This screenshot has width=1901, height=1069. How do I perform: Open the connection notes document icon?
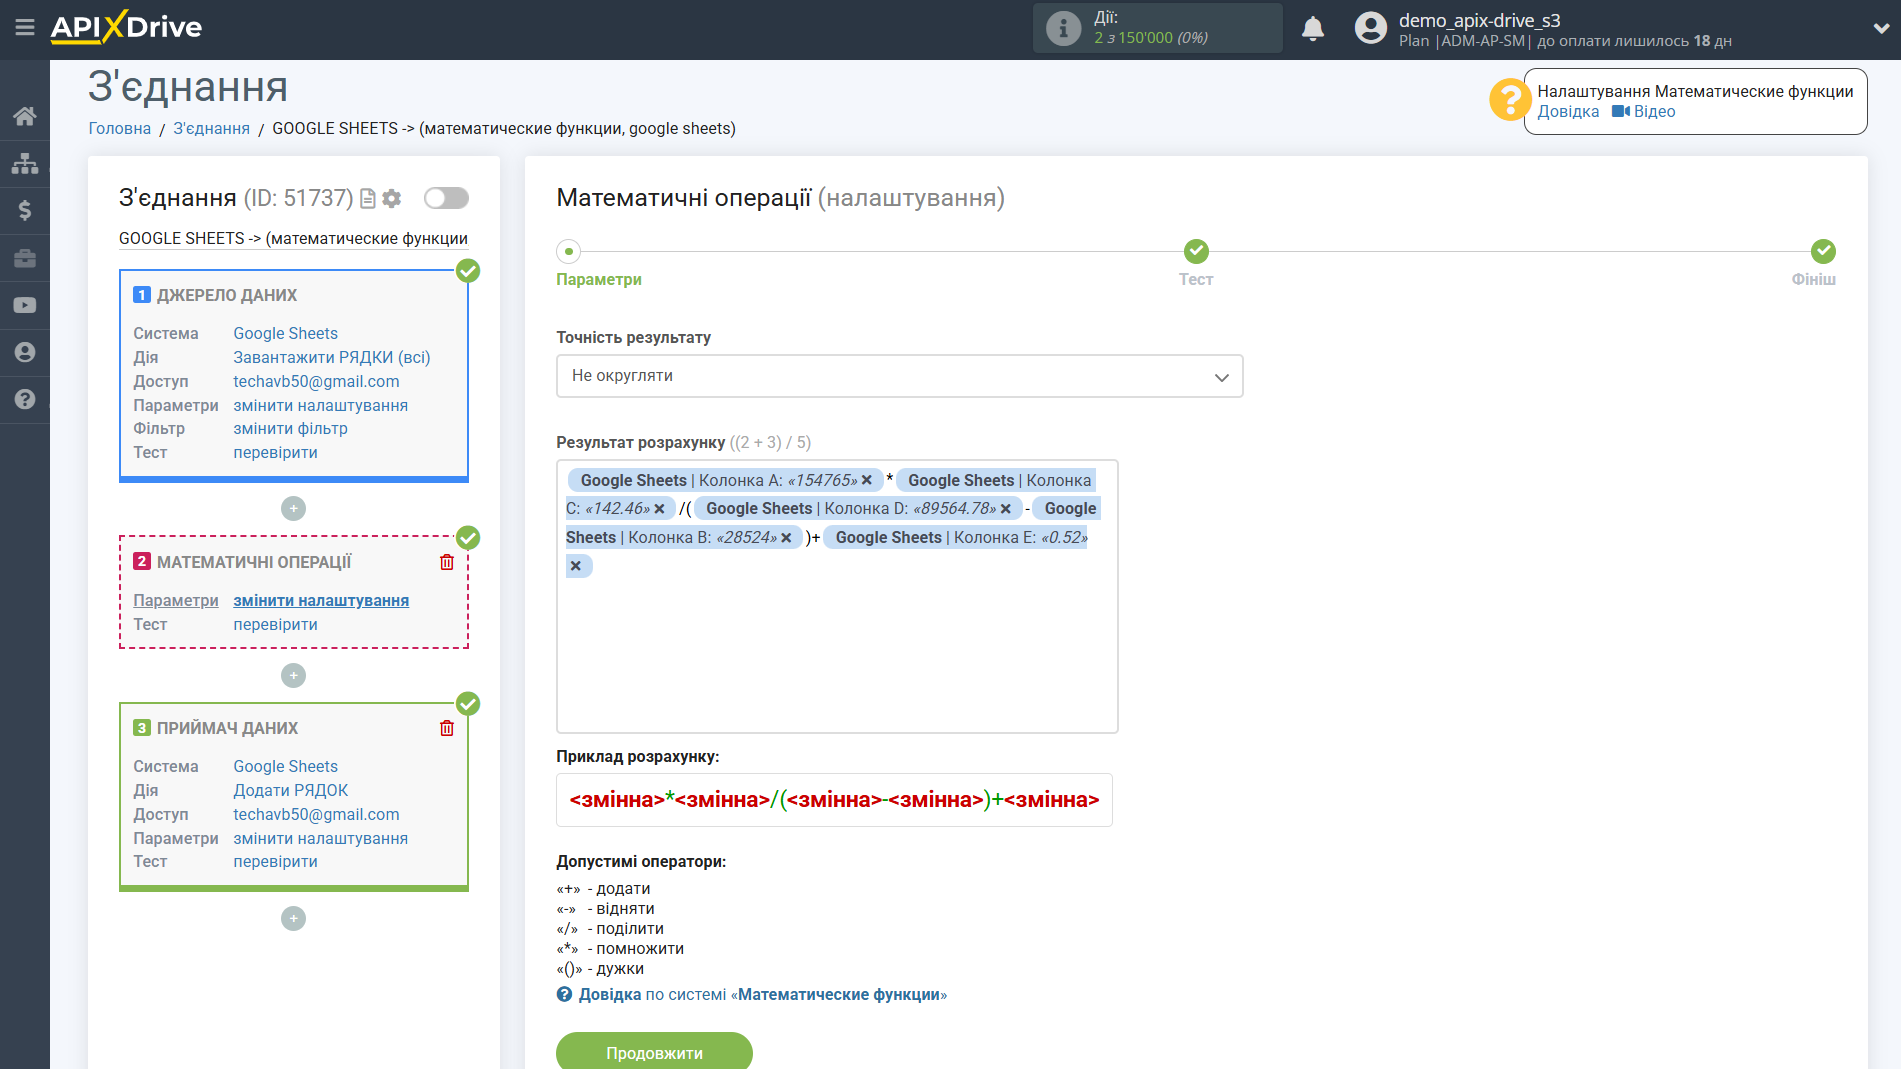tap(368, 199)
